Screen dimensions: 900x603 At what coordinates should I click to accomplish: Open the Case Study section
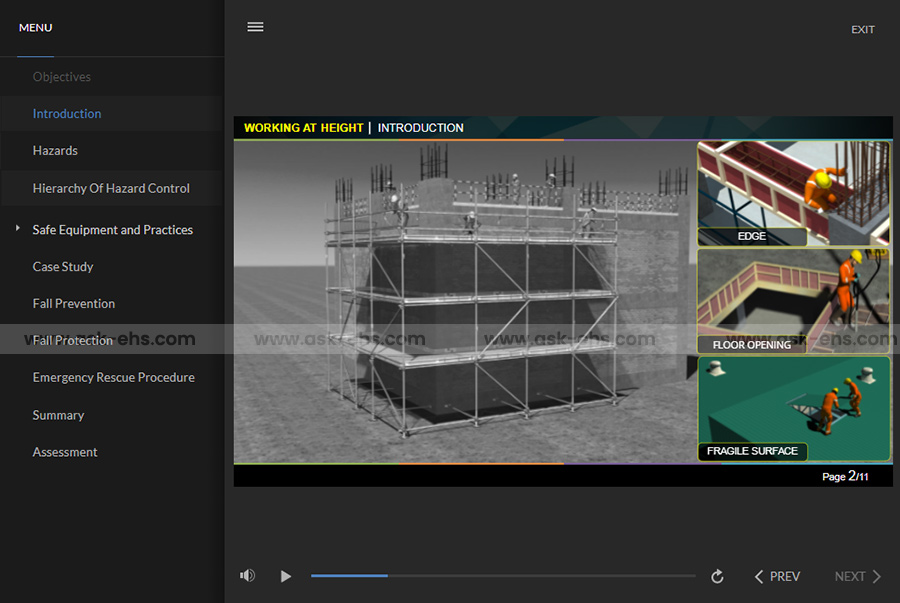pos(63,267)
